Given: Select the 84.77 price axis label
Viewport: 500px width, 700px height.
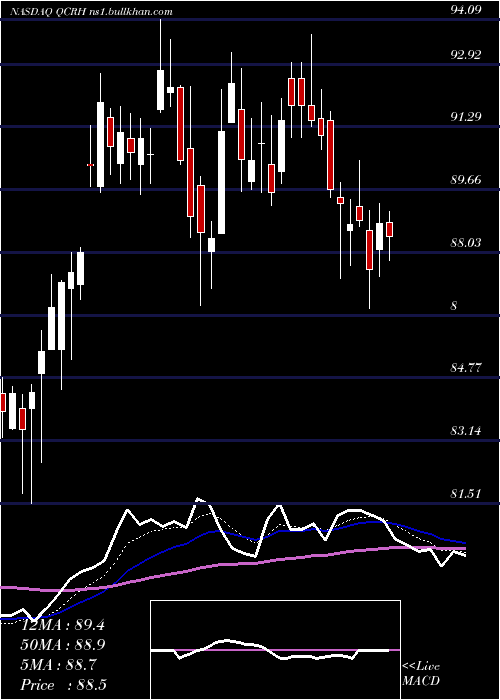Looking at the screenshot, I should point(466,368).
